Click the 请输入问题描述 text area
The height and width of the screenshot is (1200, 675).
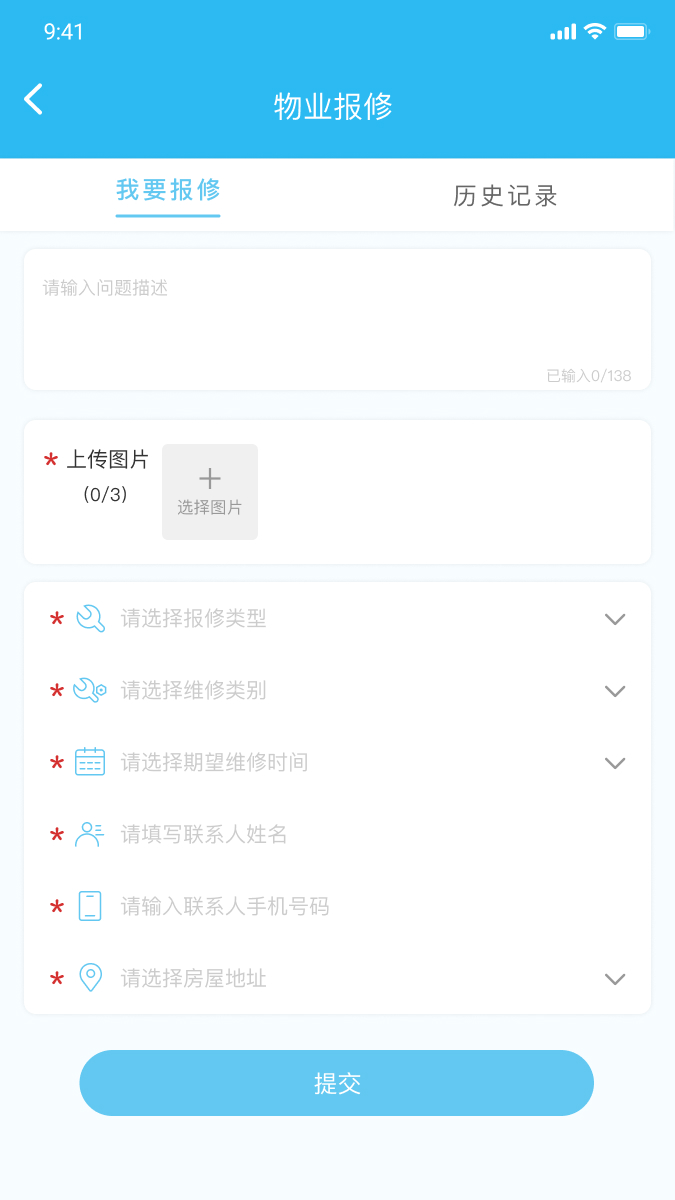point(337,318)
